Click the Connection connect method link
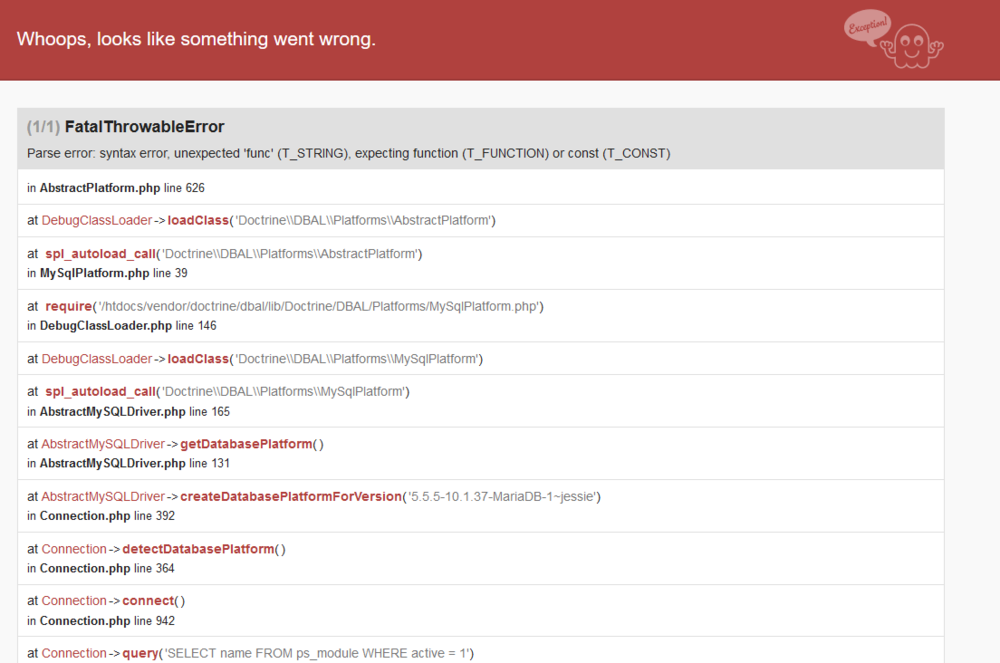1000x663 pixels. [147, 601]
